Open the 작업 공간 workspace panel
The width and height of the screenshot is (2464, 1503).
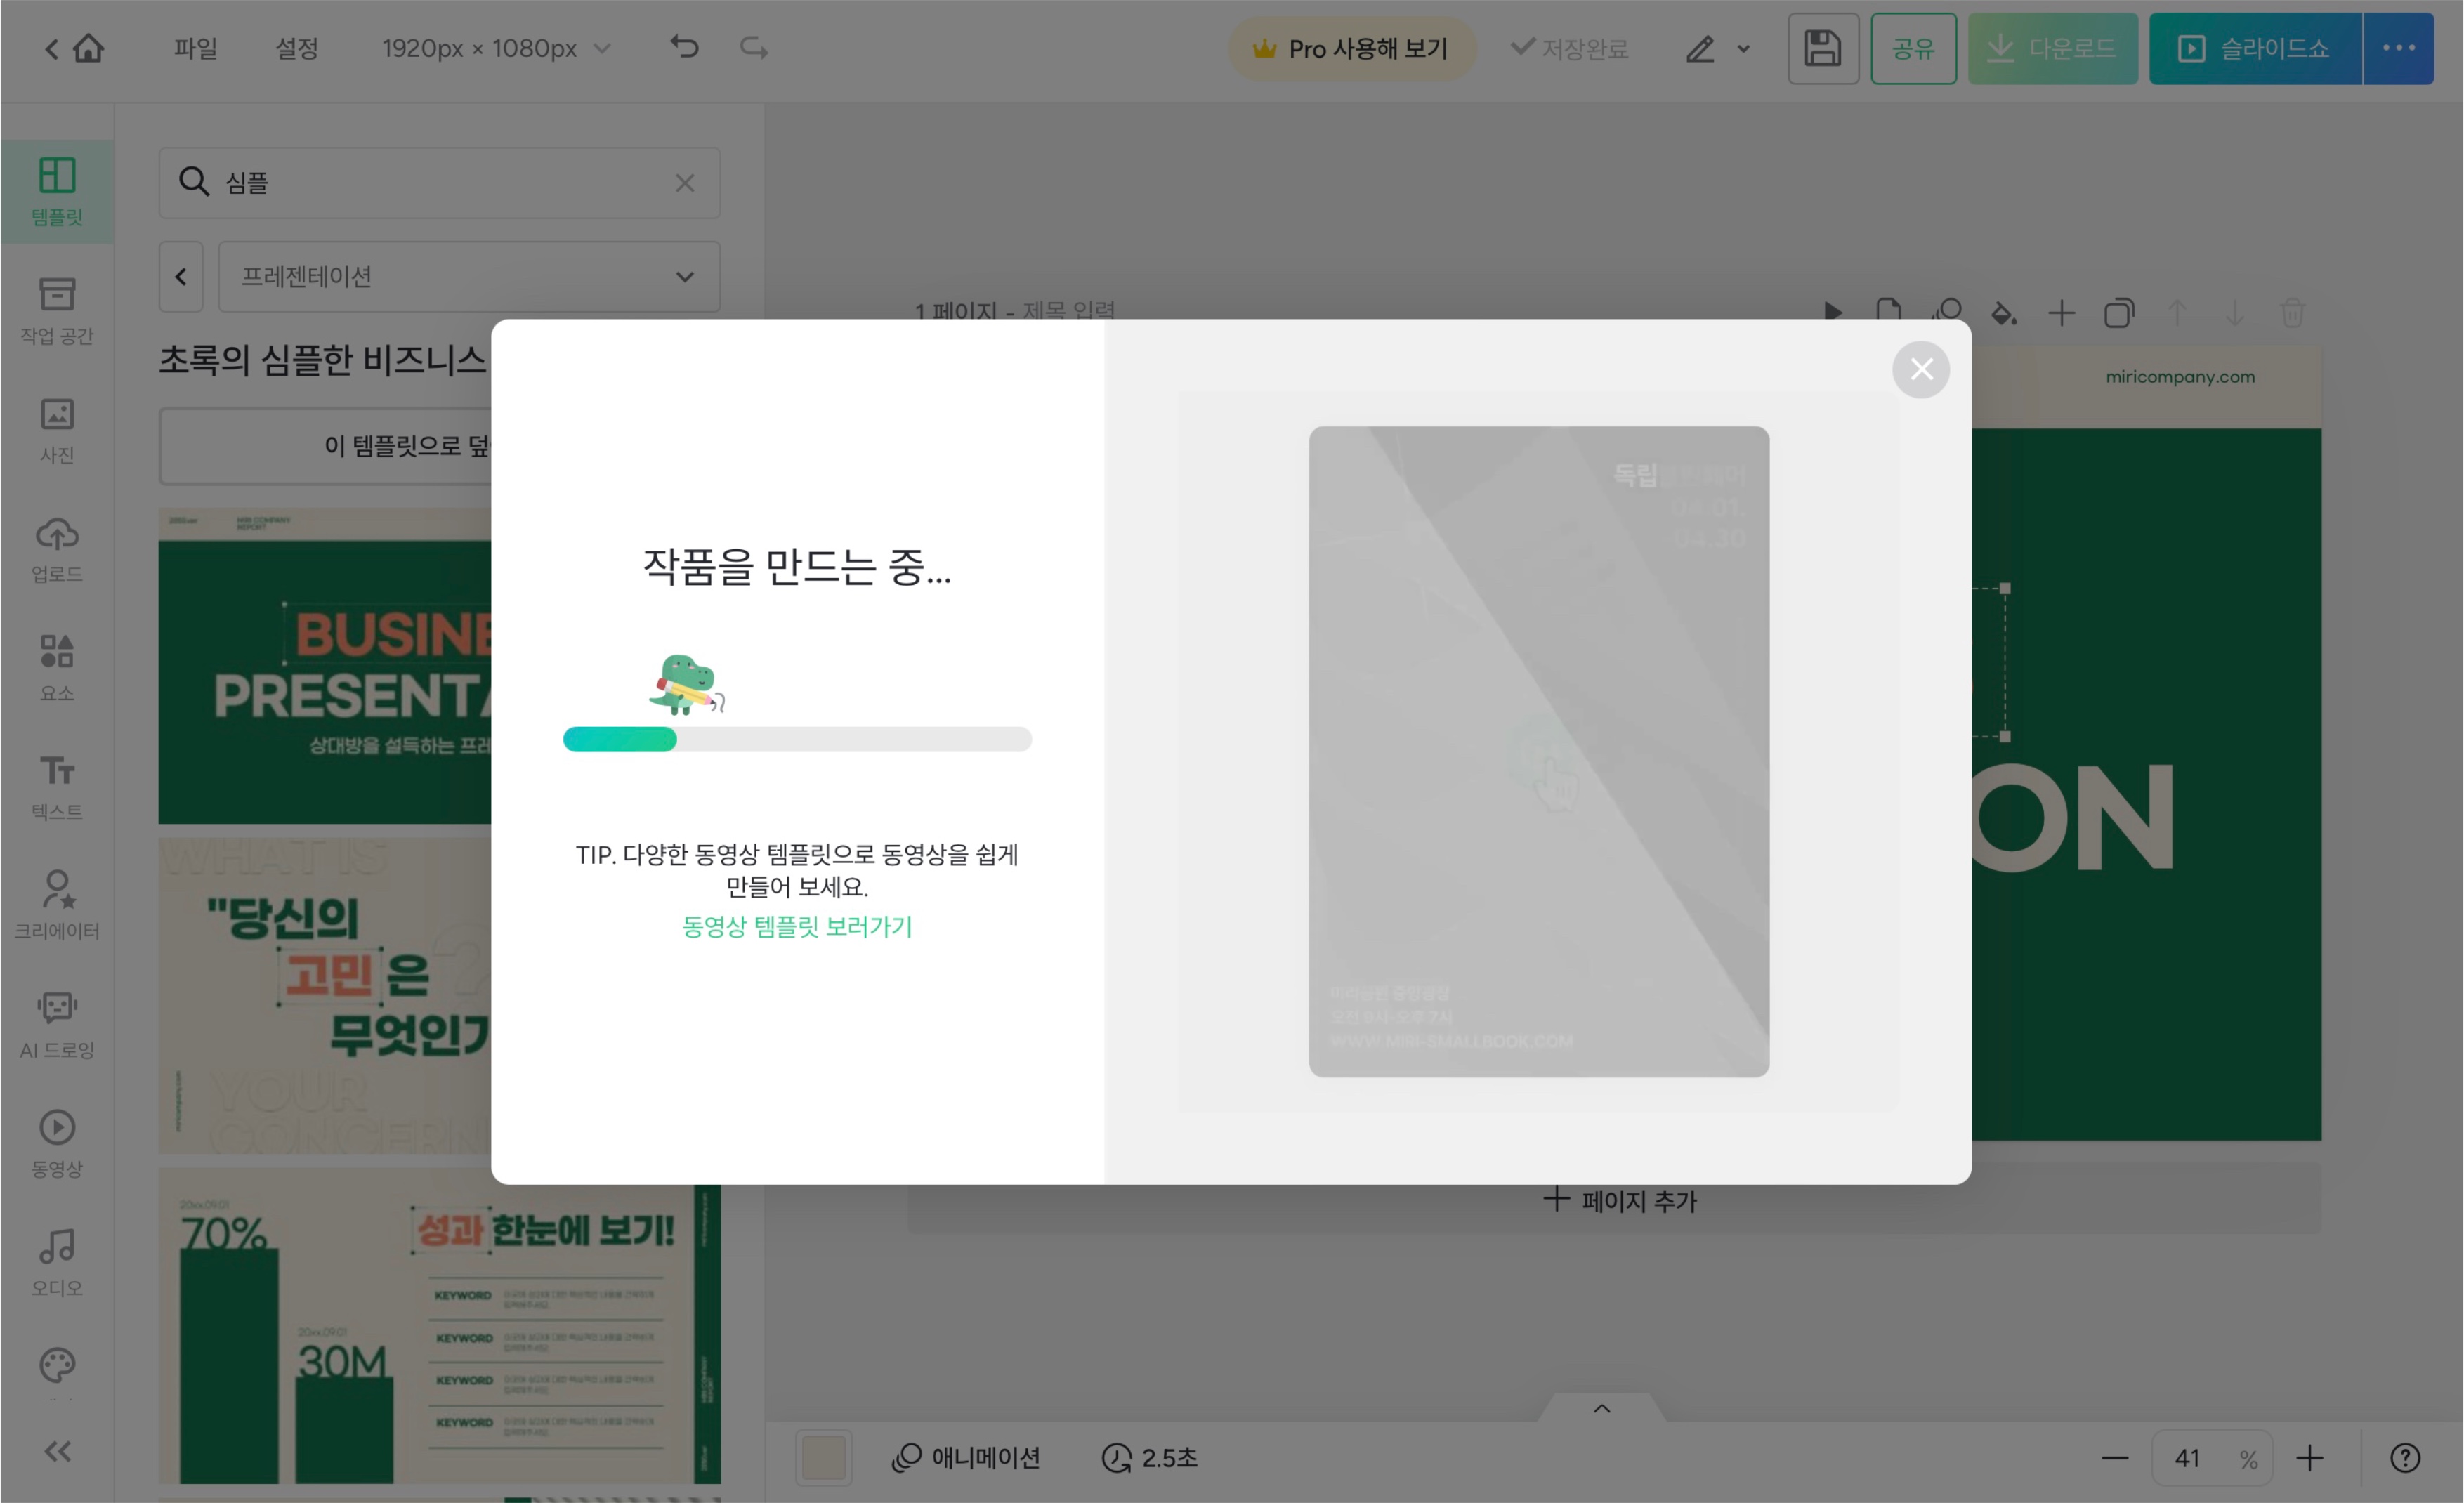[x=57, y=310]
